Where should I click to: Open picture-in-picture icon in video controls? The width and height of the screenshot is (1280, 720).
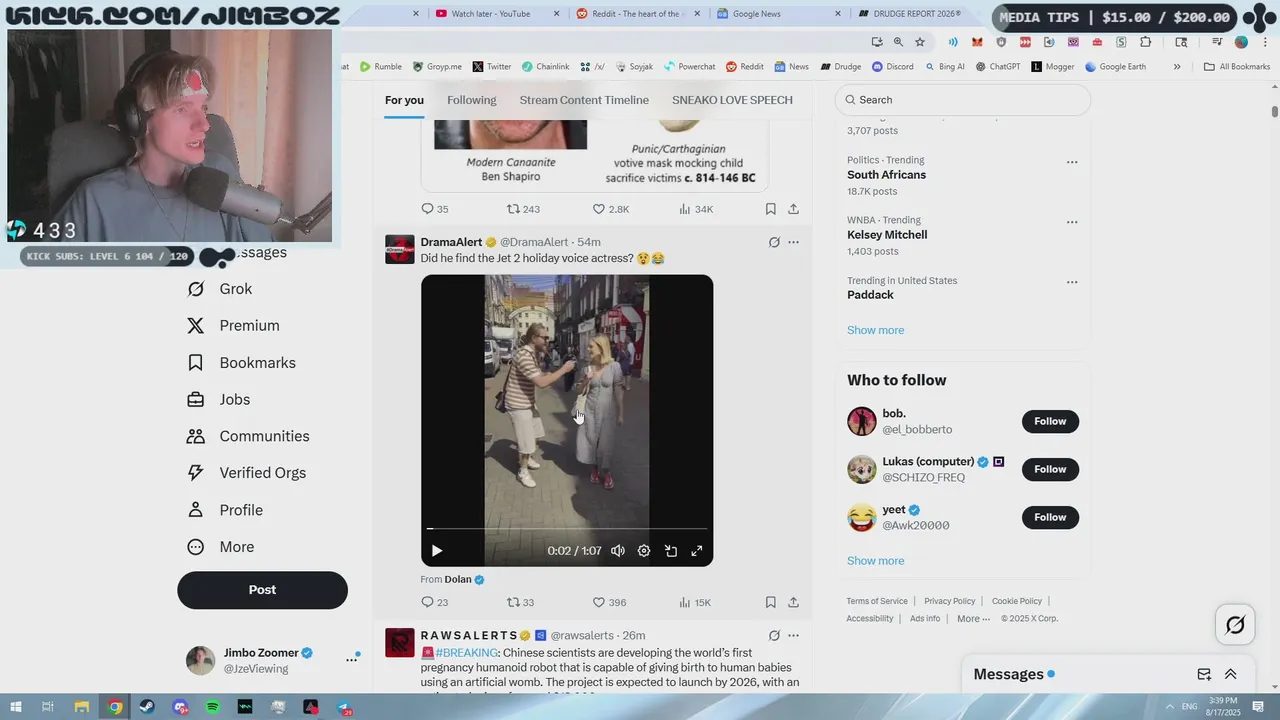[x=671, y=551]
